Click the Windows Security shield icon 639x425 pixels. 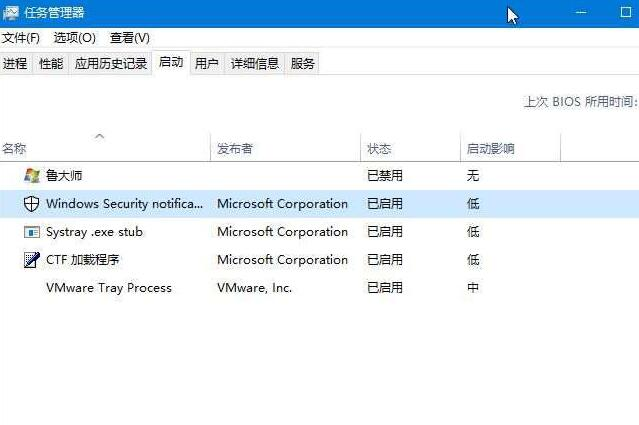32,203
